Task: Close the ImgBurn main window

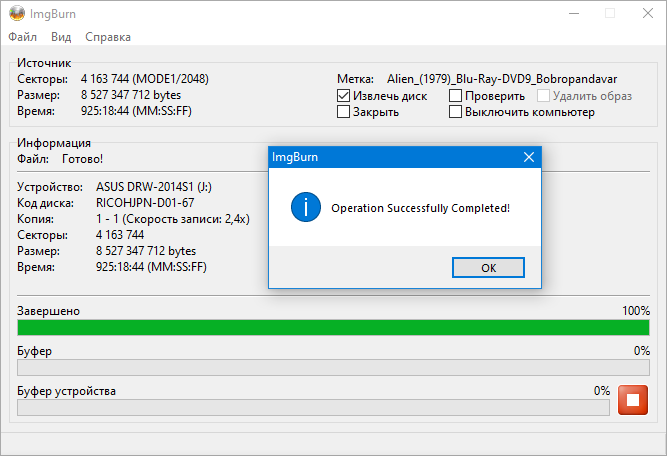Action: (x=648, y=14)
